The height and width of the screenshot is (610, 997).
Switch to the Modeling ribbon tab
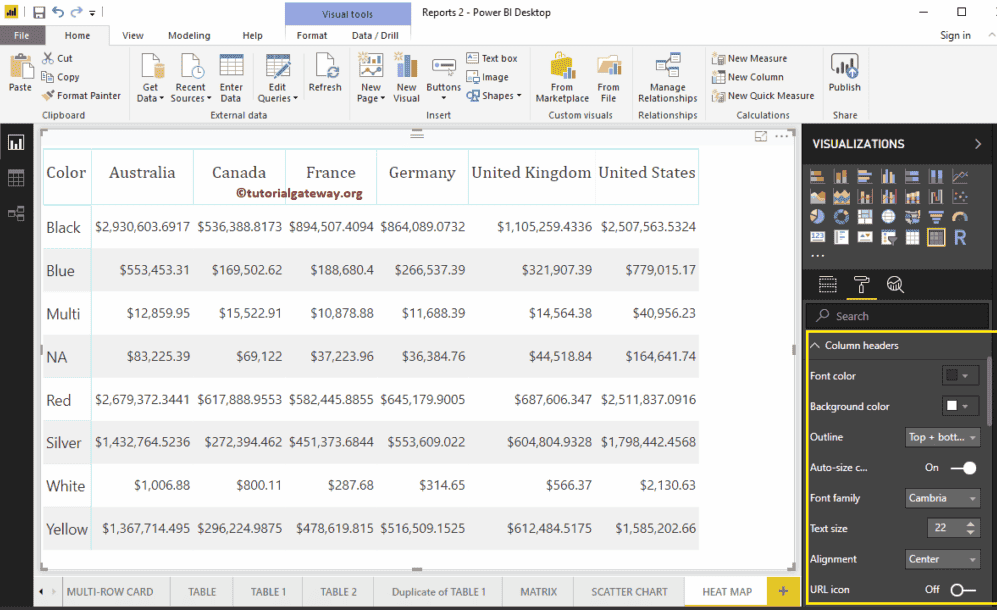point(189,33)
